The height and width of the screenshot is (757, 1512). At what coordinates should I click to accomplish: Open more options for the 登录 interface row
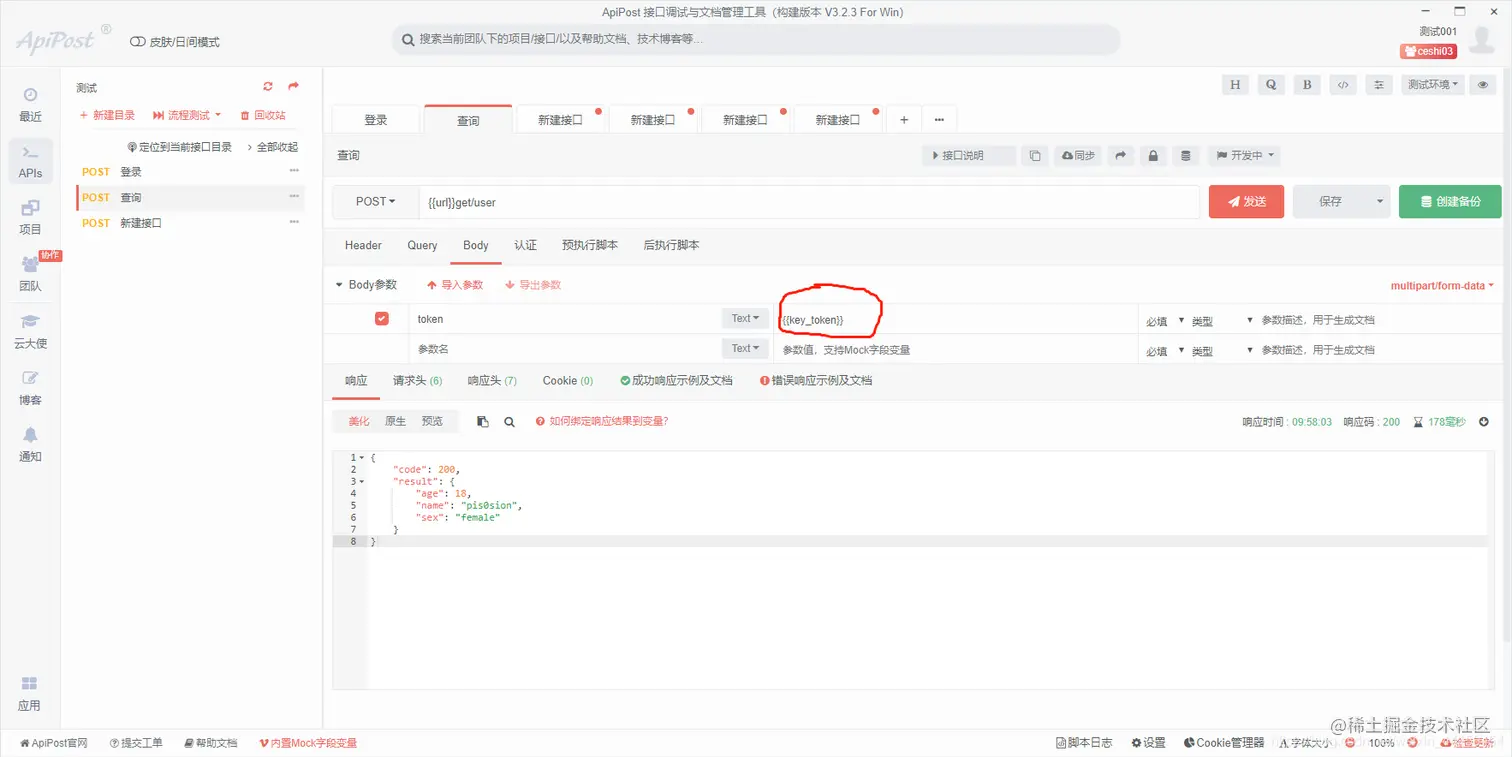[x=294, y=171]
